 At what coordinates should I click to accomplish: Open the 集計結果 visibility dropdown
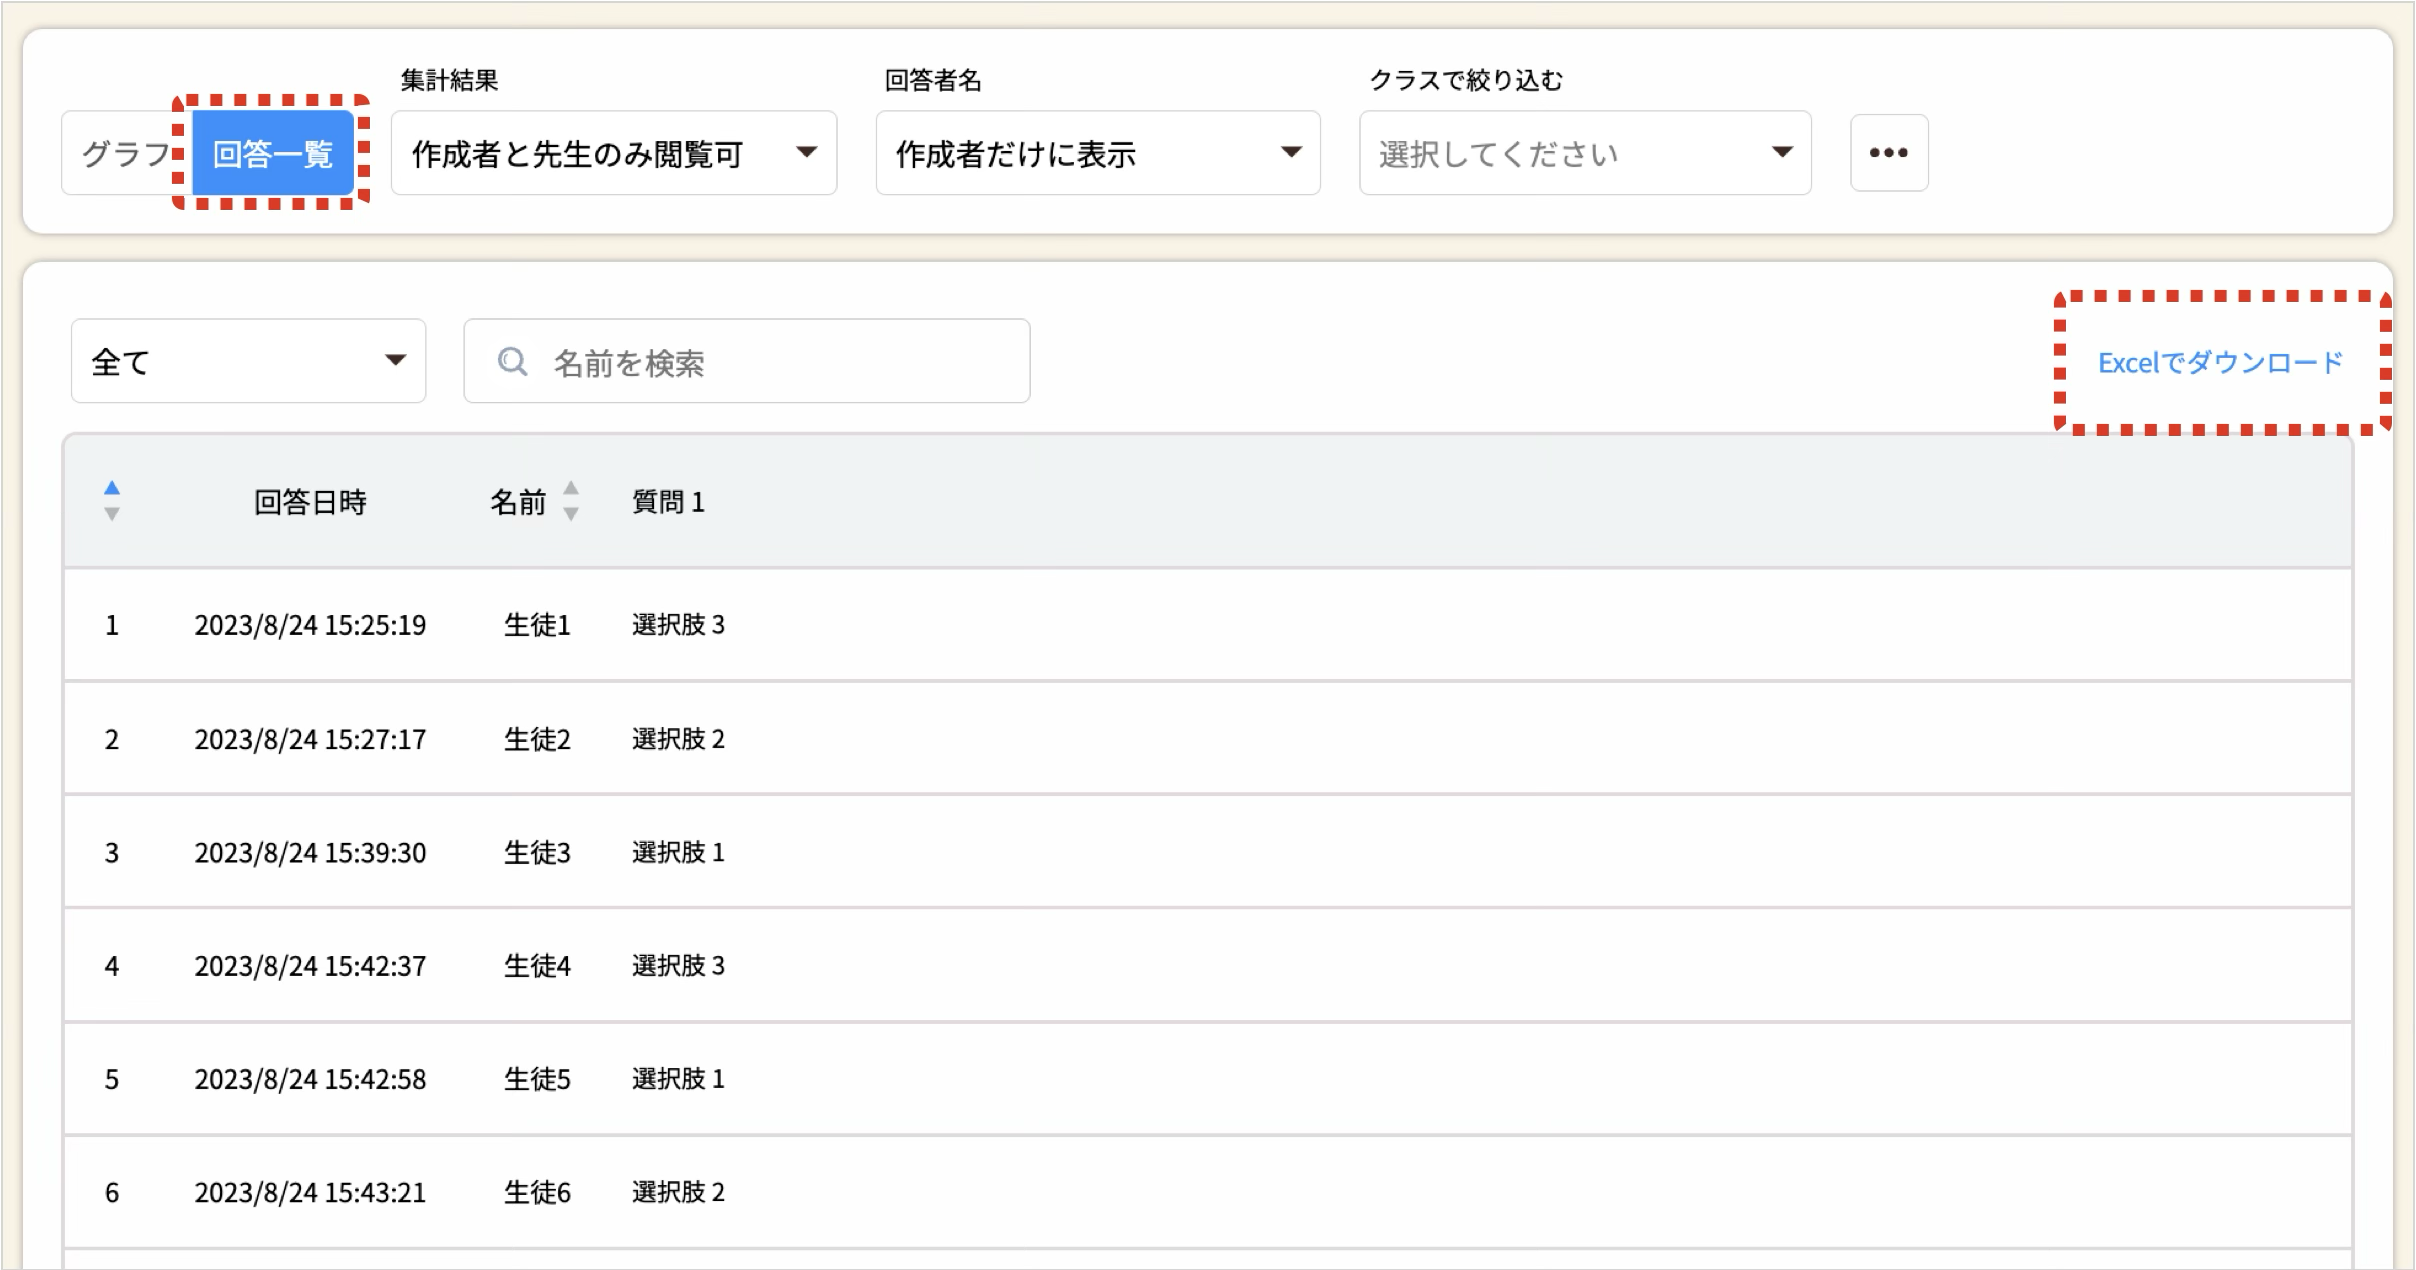coord(613,153)
